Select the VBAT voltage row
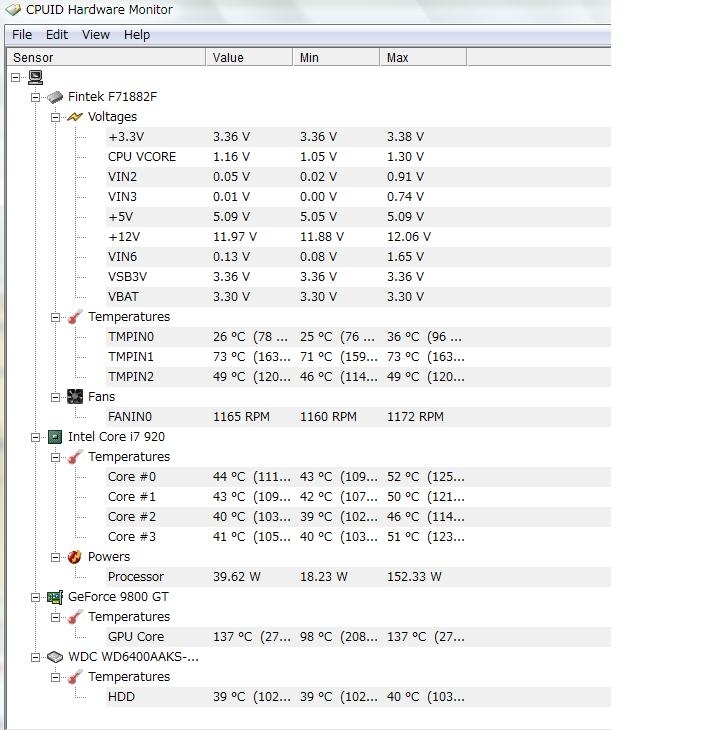Image resolution: width=720 pixels, height=730 pixels. (358, 297)
